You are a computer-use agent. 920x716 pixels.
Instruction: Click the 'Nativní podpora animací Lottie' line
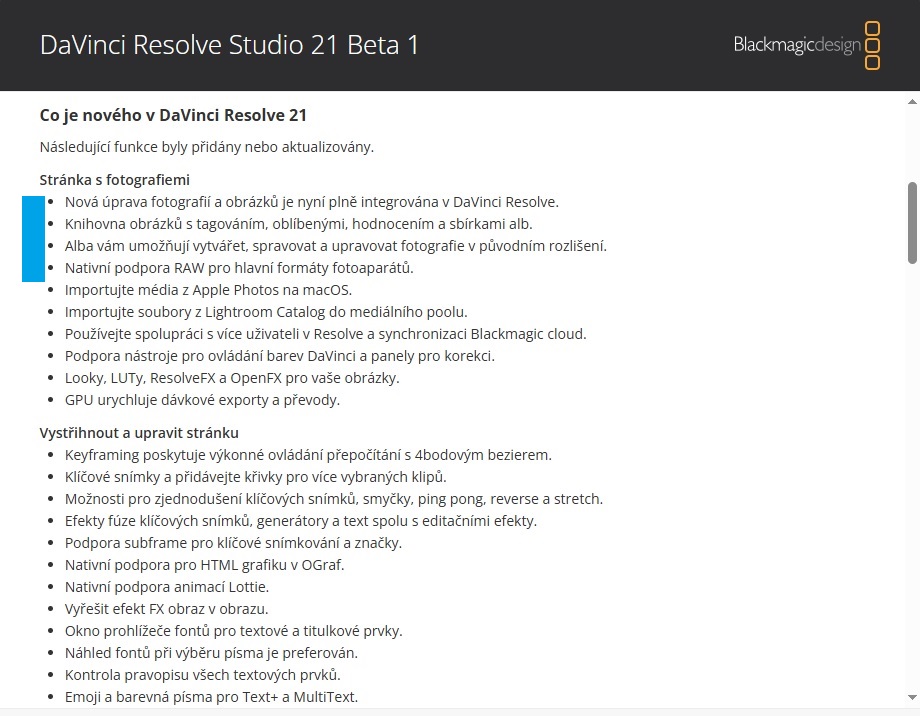click(x=167, y=587)
